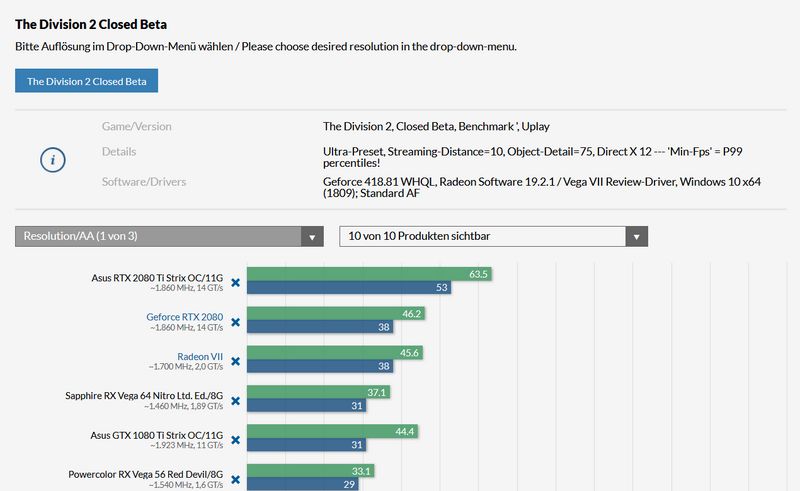Click the blue 29 bar of Vega 56
The image size is (800, 491).
pyautogui.click(x=303, y=484)
